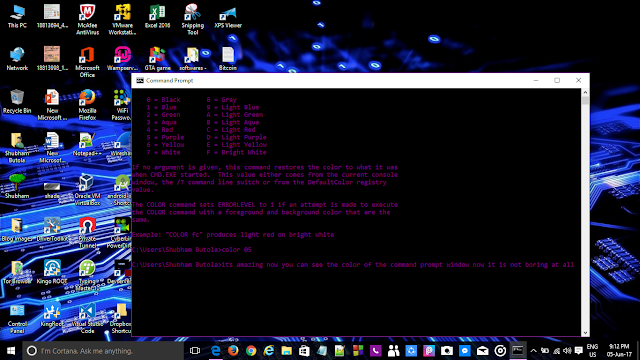Screen dimensions: 640x360
Task: Launch Oracle VM VirtualBox shortcut
Action: point(87,190)
